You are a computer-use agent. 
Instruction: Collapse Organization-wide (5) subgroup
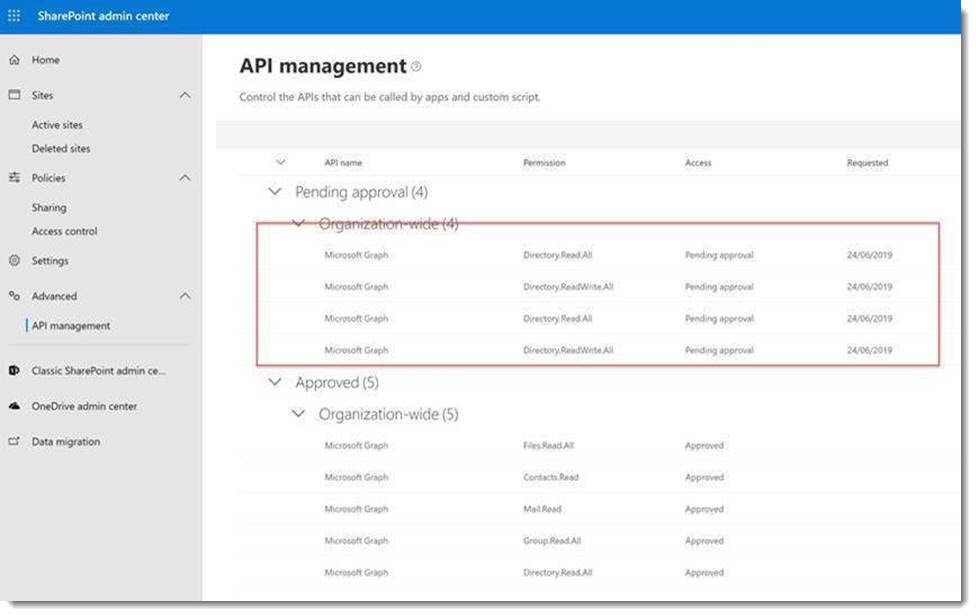298,413
